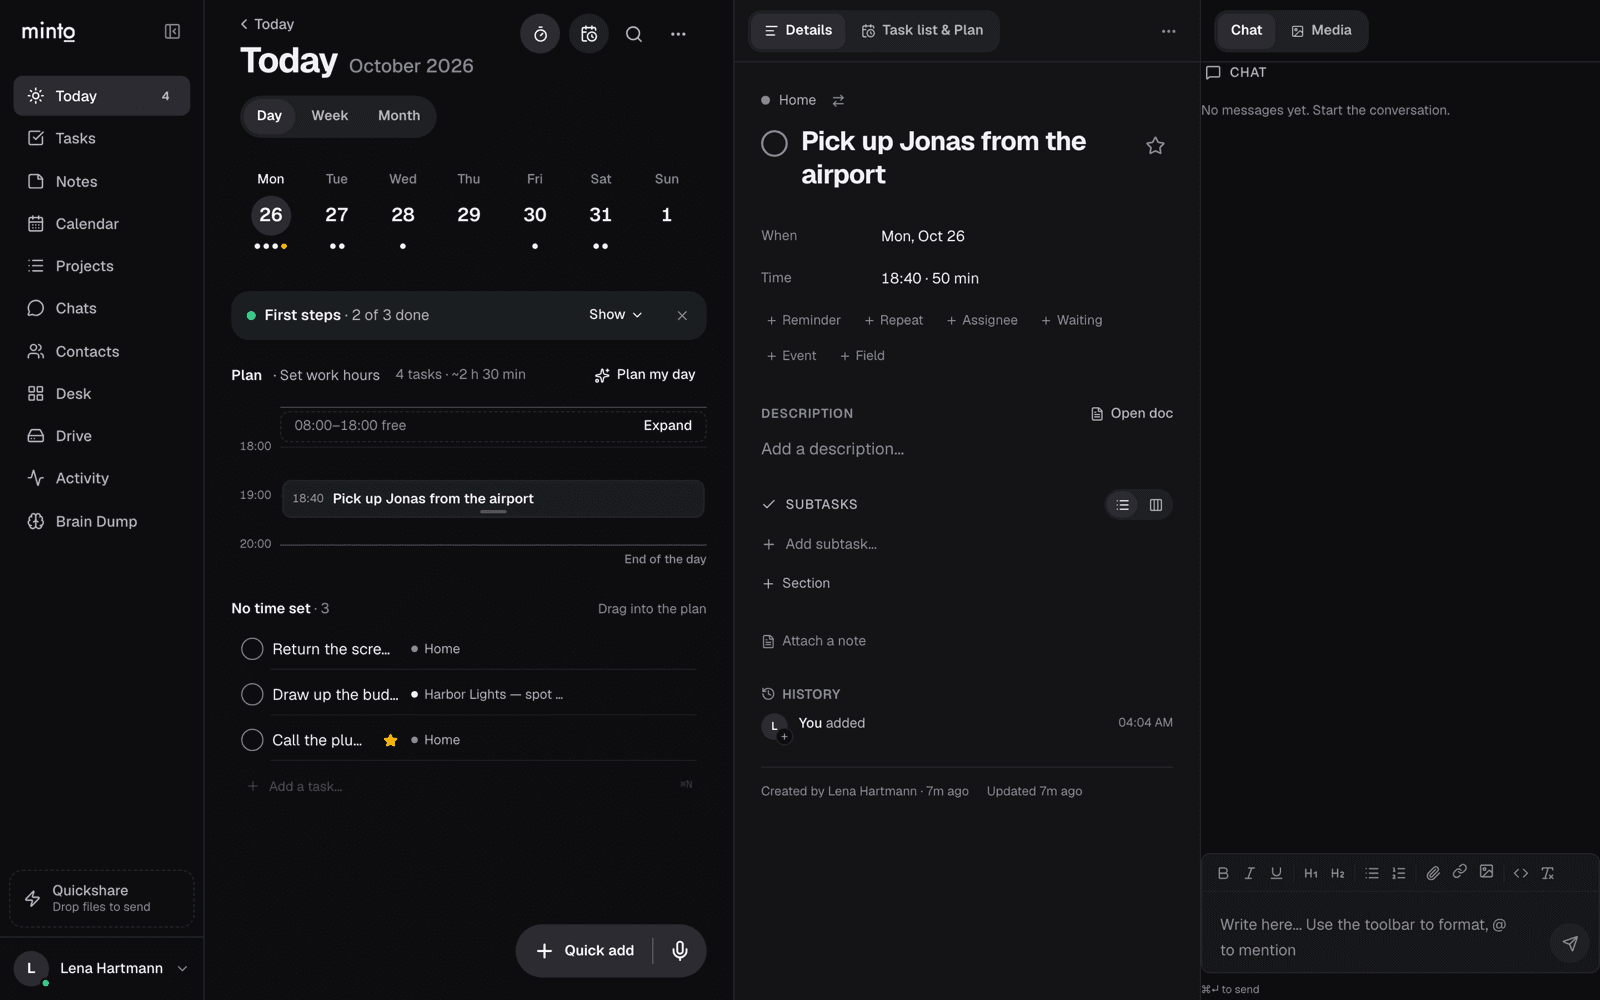Viewport: 1600px width, 1000px height.
Task: Insert a link in the chat toolbar
Action: (x=1460, y=872)
